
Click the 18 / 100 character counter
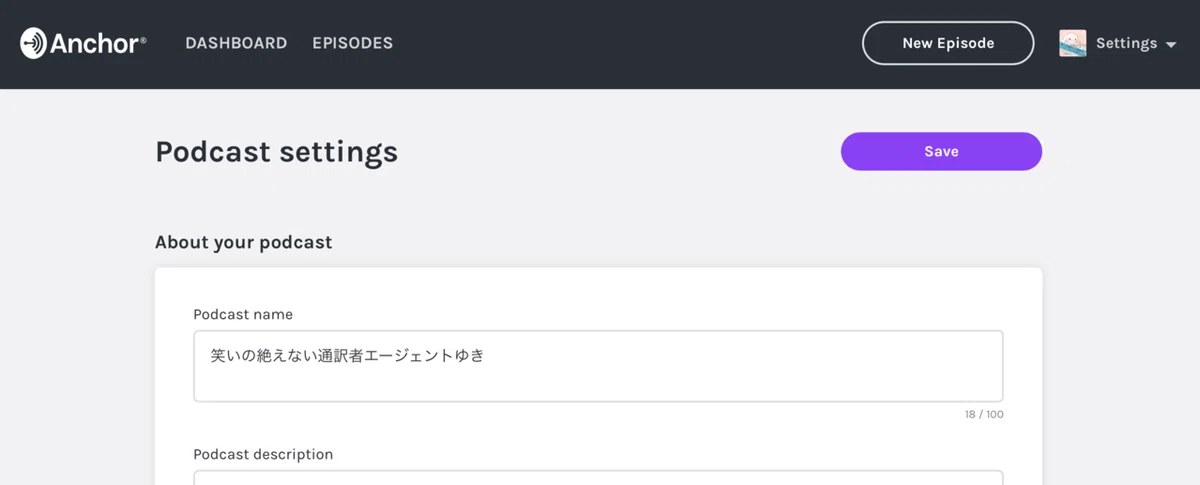coord(984,414)
